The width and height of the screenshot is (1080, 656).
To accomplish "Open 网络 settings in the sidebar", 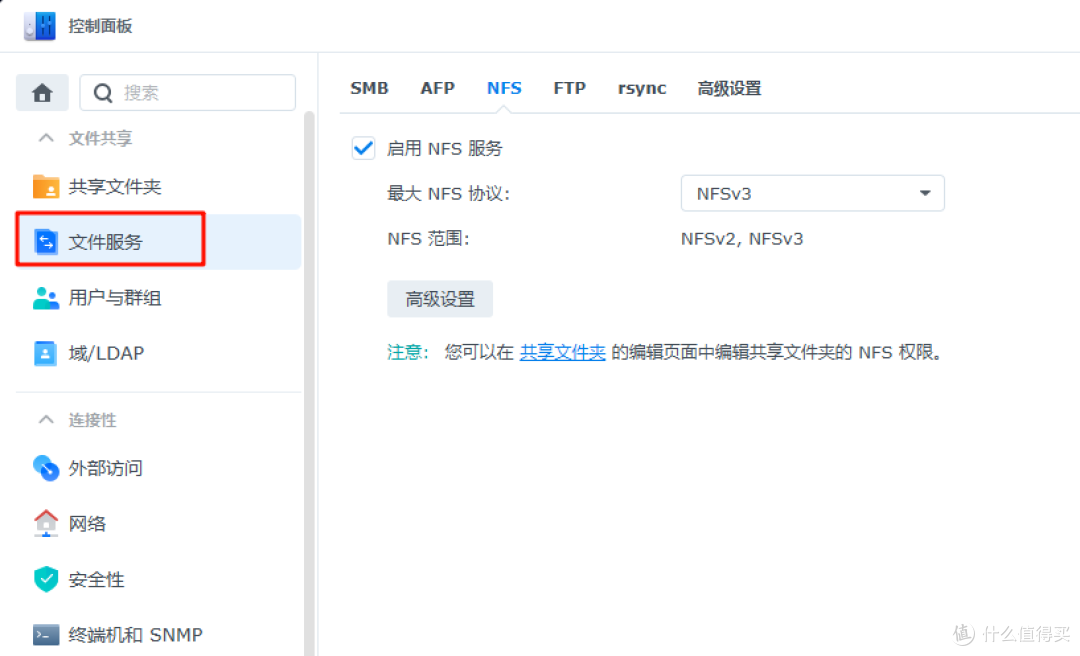I will tap(87, 523).
